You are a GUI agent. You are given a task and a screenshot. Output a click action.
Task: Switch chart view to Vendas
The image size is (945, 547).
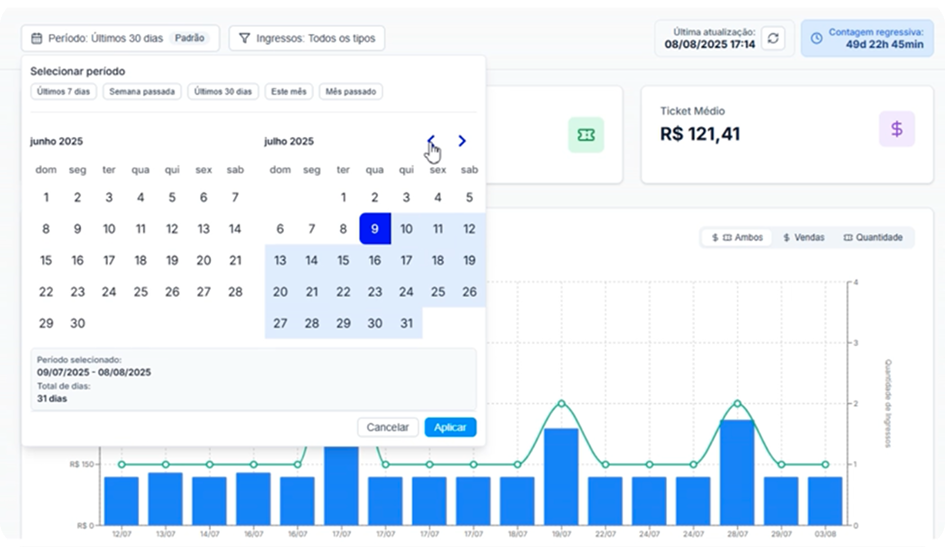(805, 238)
